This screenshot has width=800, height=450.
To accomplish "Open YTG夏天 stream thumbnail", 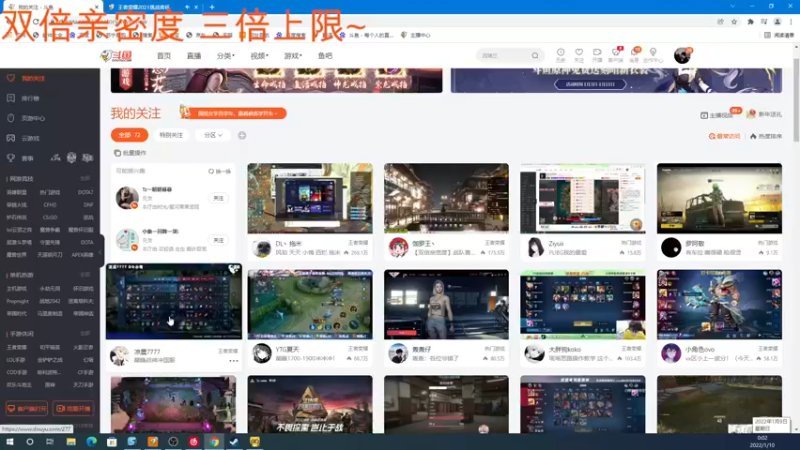I will pyautogui.click(x=310, y=305).
